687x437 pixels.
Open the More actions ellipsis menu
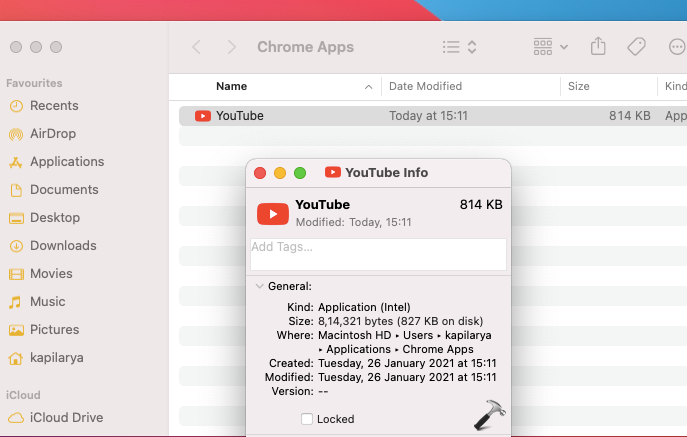pyautogui.click(x=677, y=46)
